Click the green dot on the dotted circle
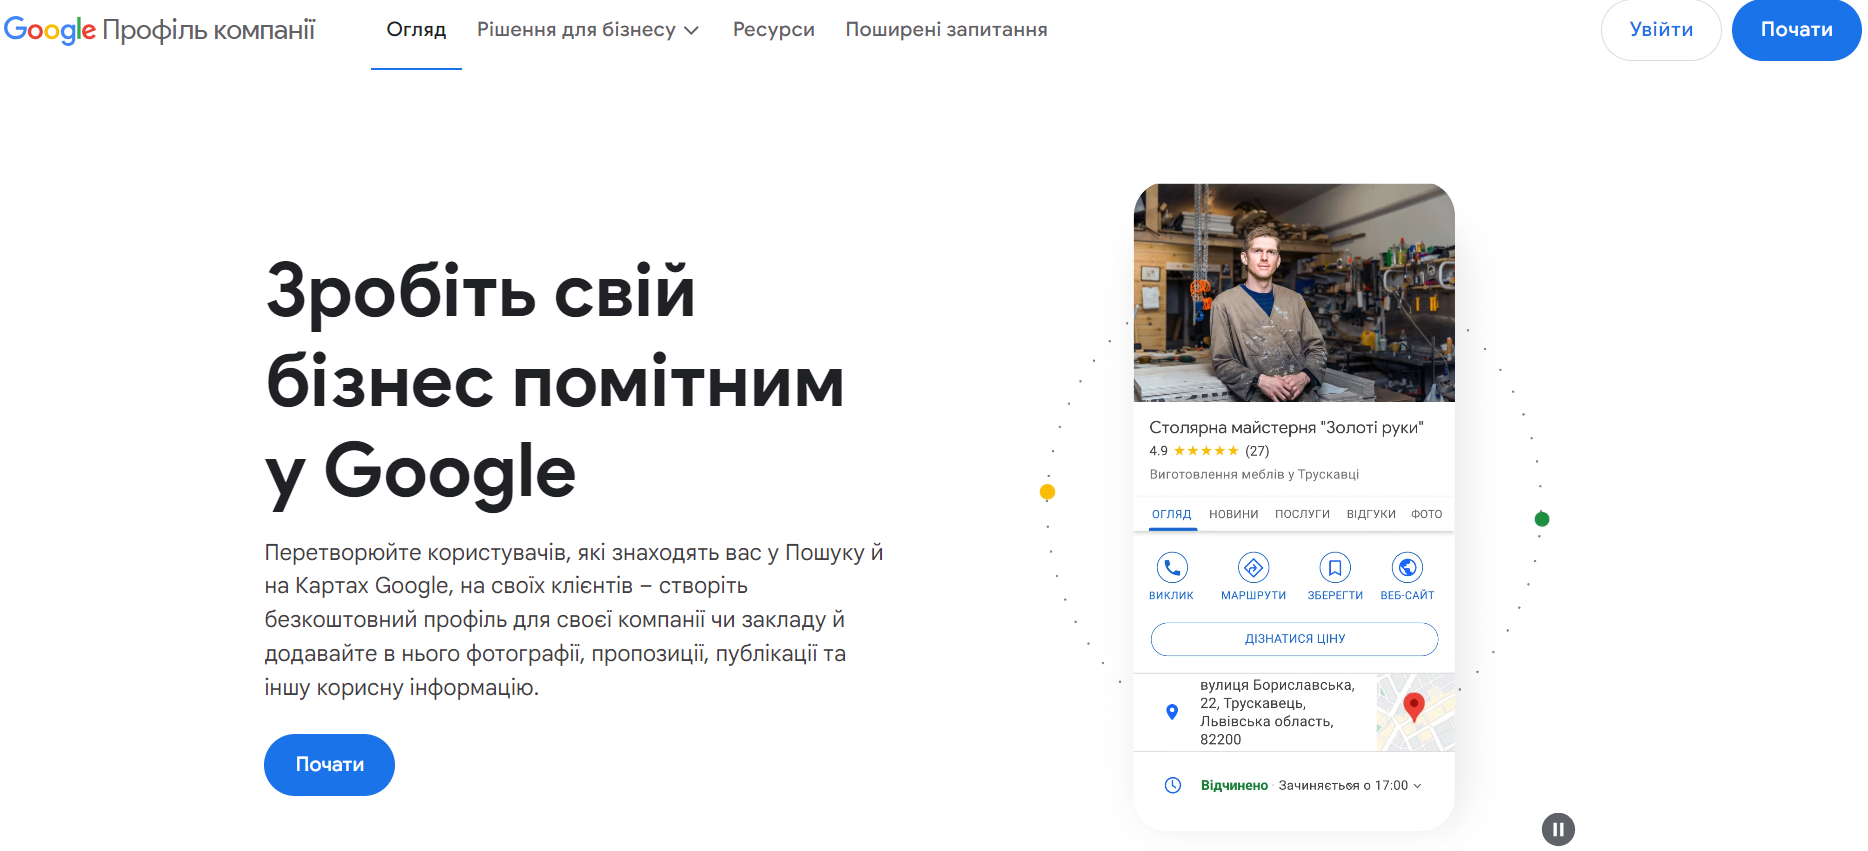This screenshot has height=851, width=1868. [x=1542, y=519]
